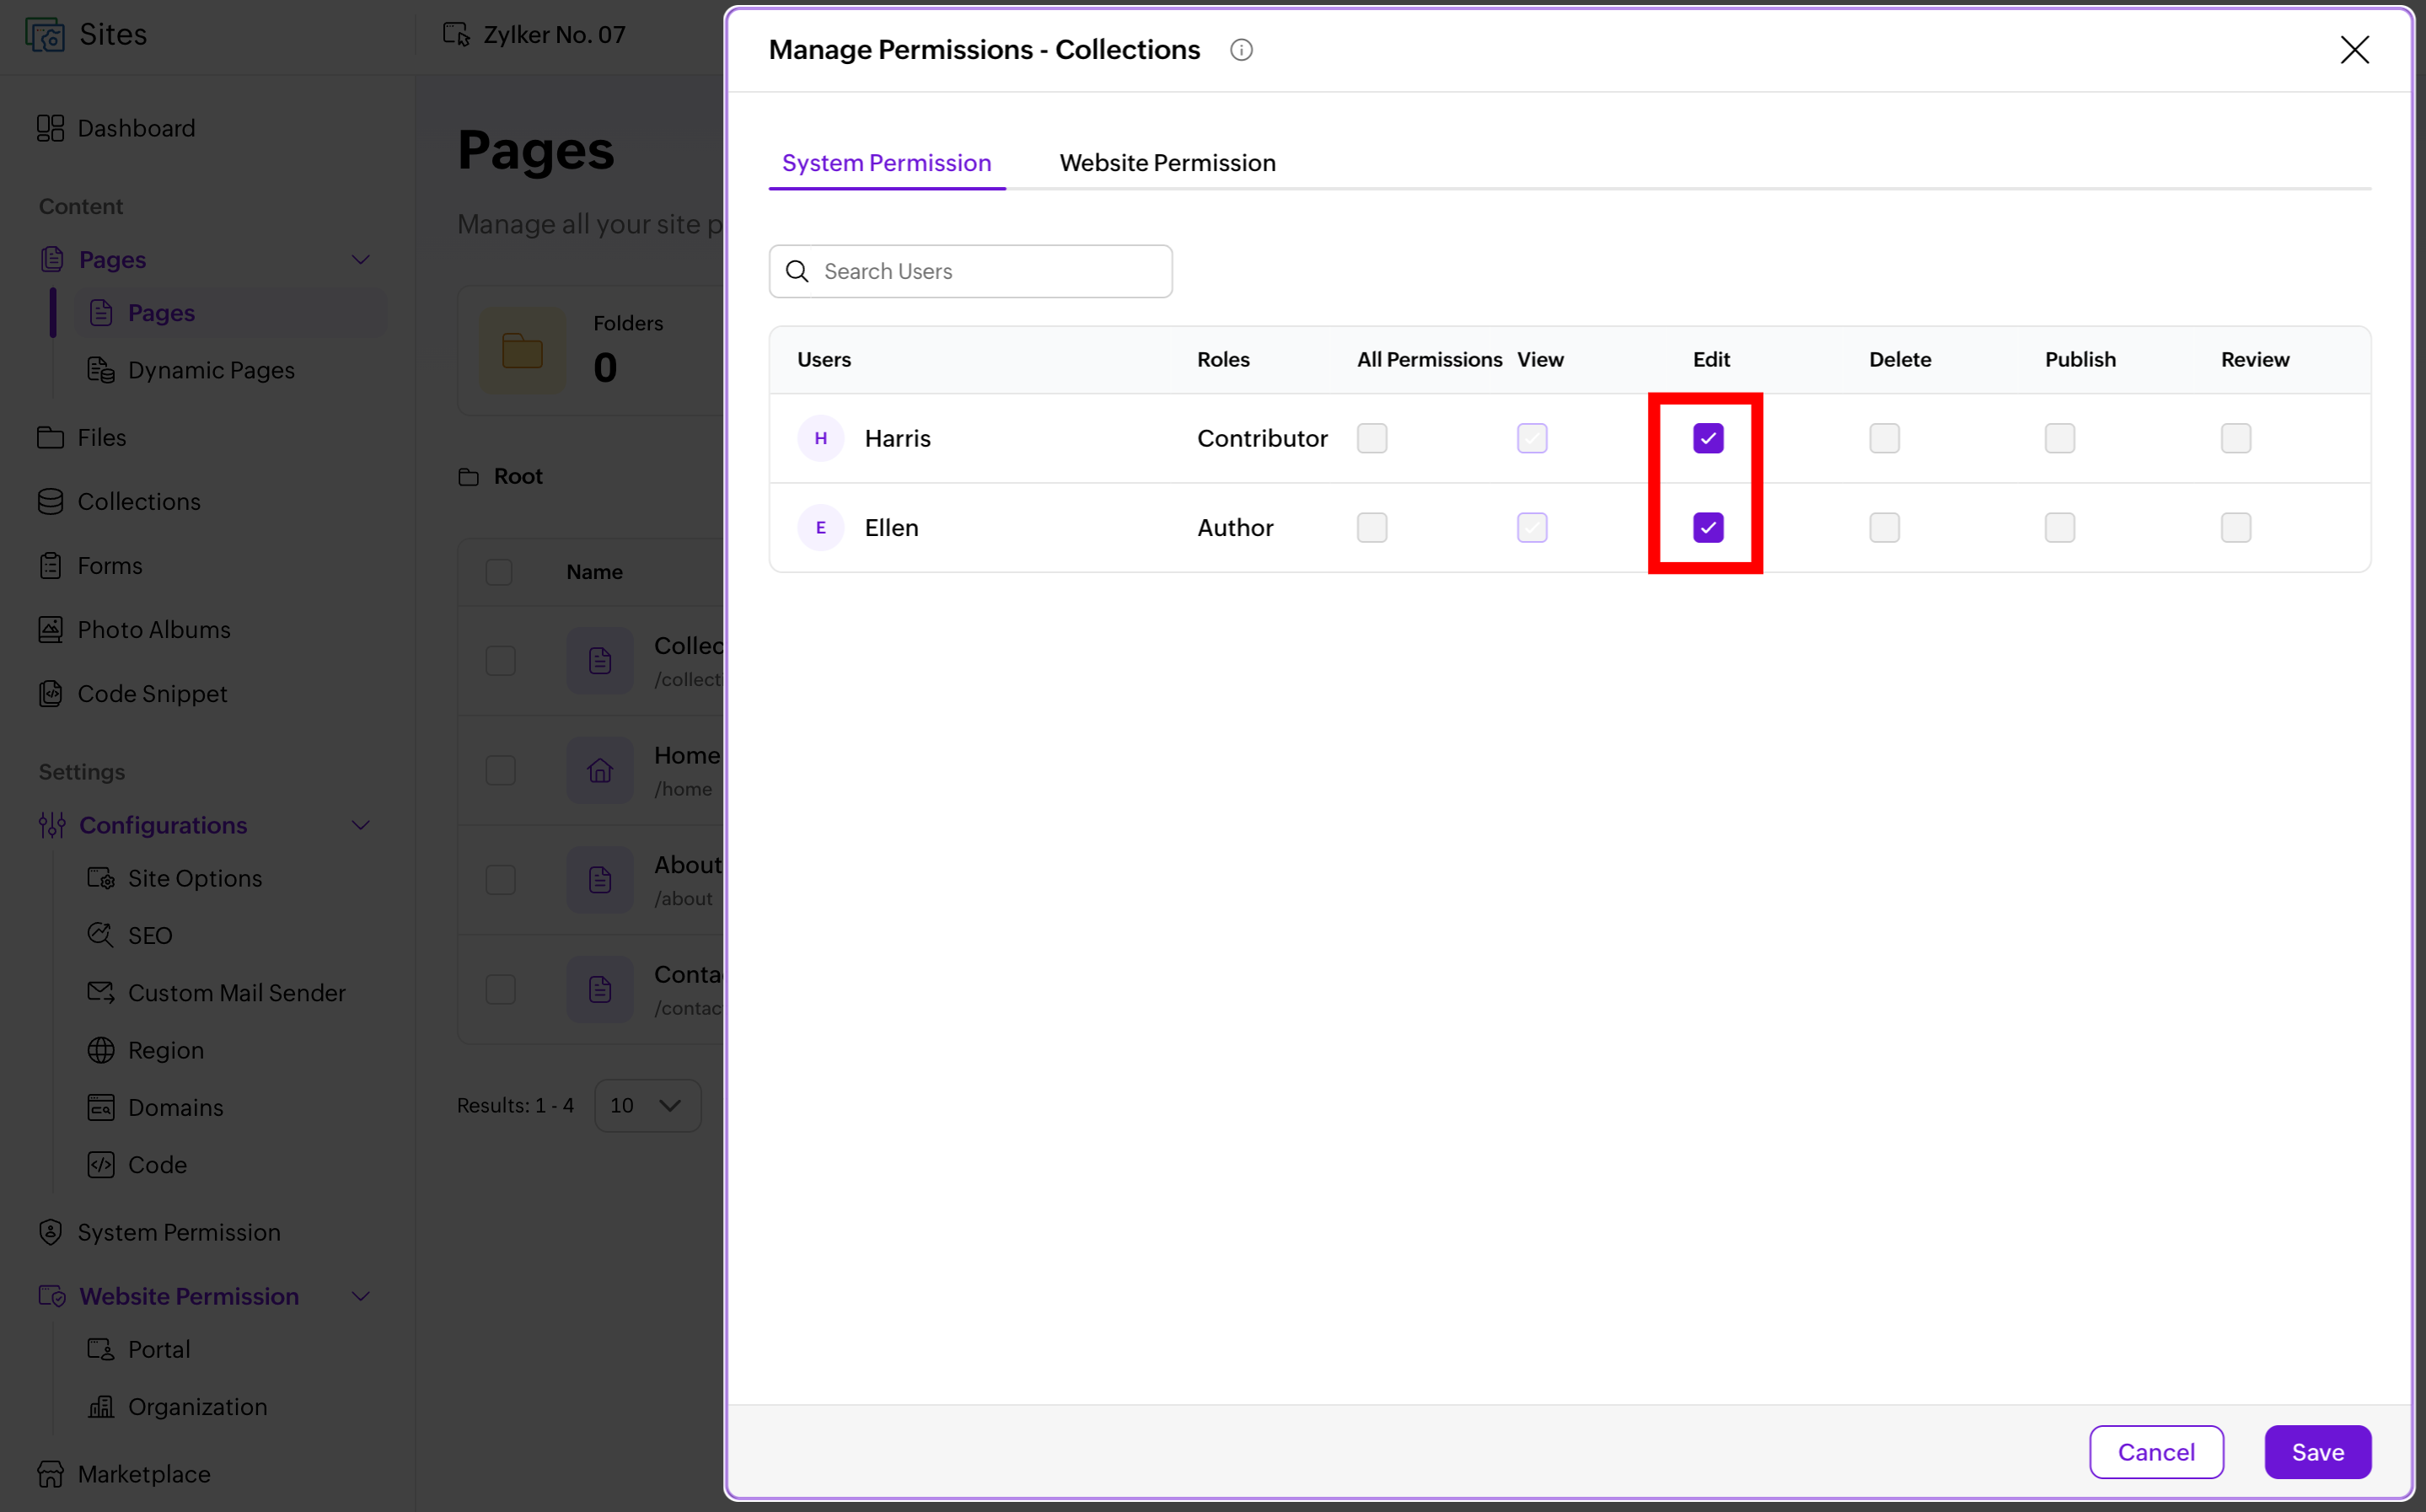2426x1512 pixels.
Task: Enable Delete permission for Ellen
Action: tap(1884, 527)
